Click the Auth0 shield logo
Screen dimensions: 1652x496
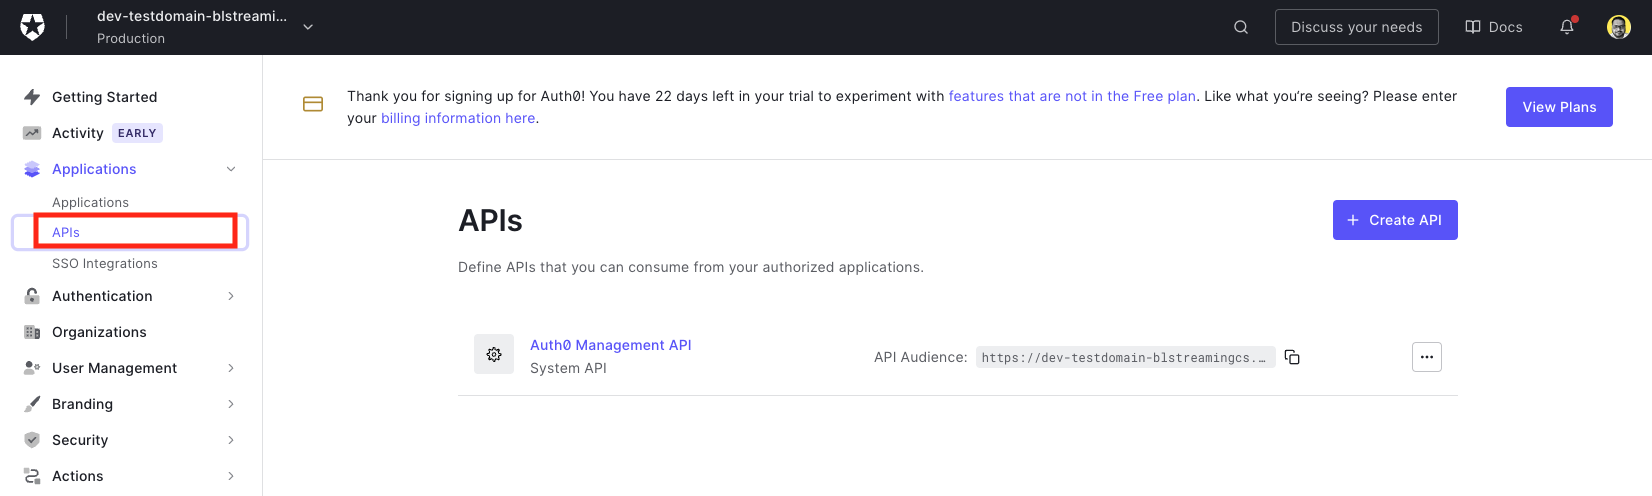coord(32,27)
